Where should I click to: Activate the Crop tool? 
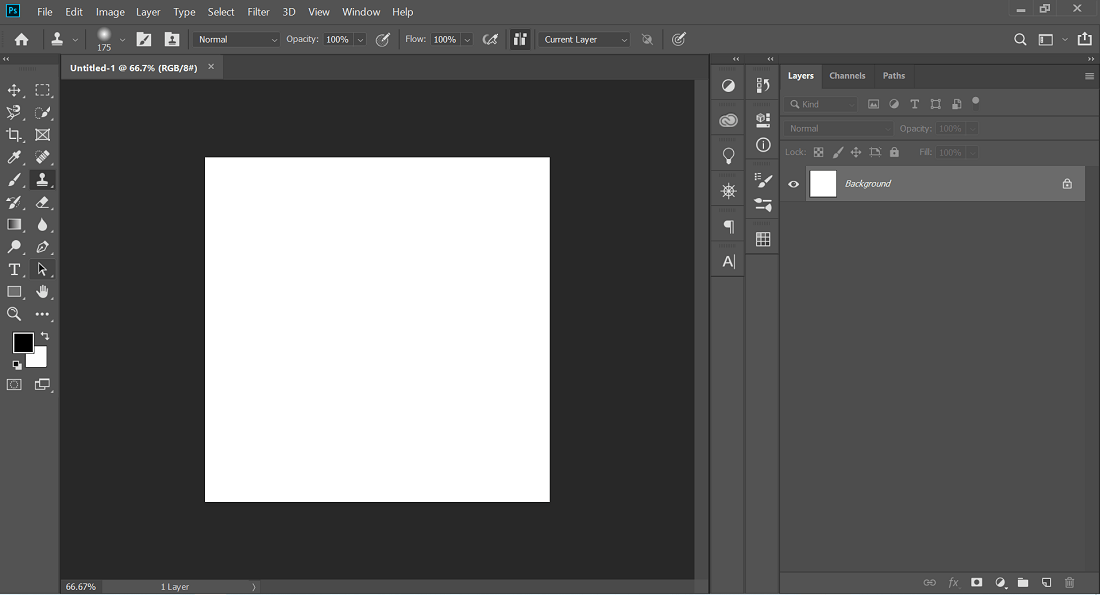click(14, 134)
